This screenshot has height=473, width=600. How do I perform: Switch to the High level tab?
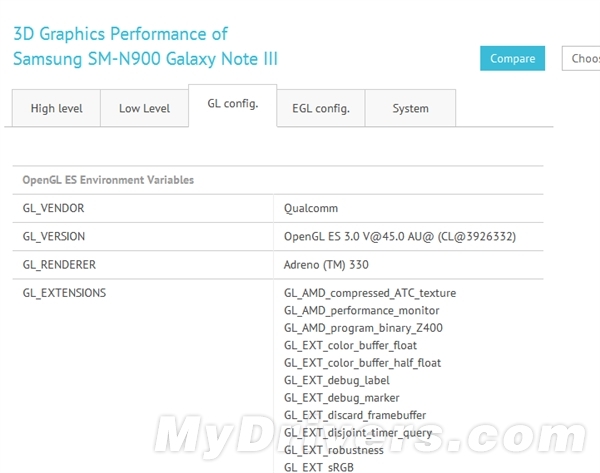pyautogui.click(x=56, y=108)
